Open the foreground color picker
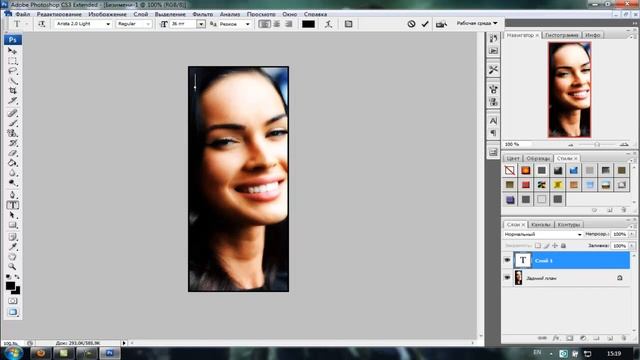This screenshot has height=360, width=640. [10, 286]
